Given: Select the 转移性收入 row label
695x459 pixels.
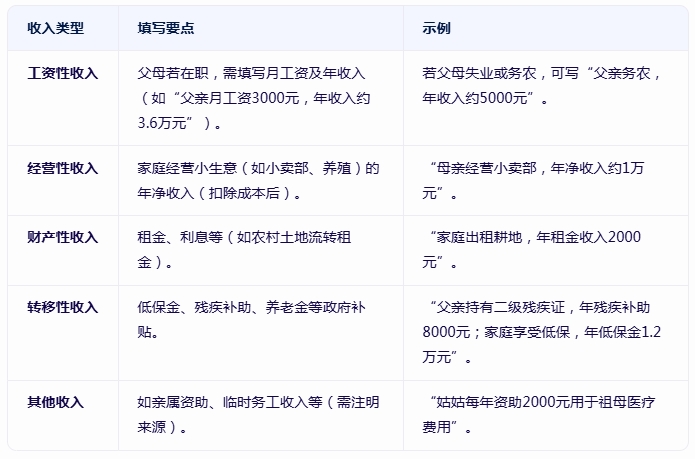Looking at the screenshot, I should tap(62, 307).
